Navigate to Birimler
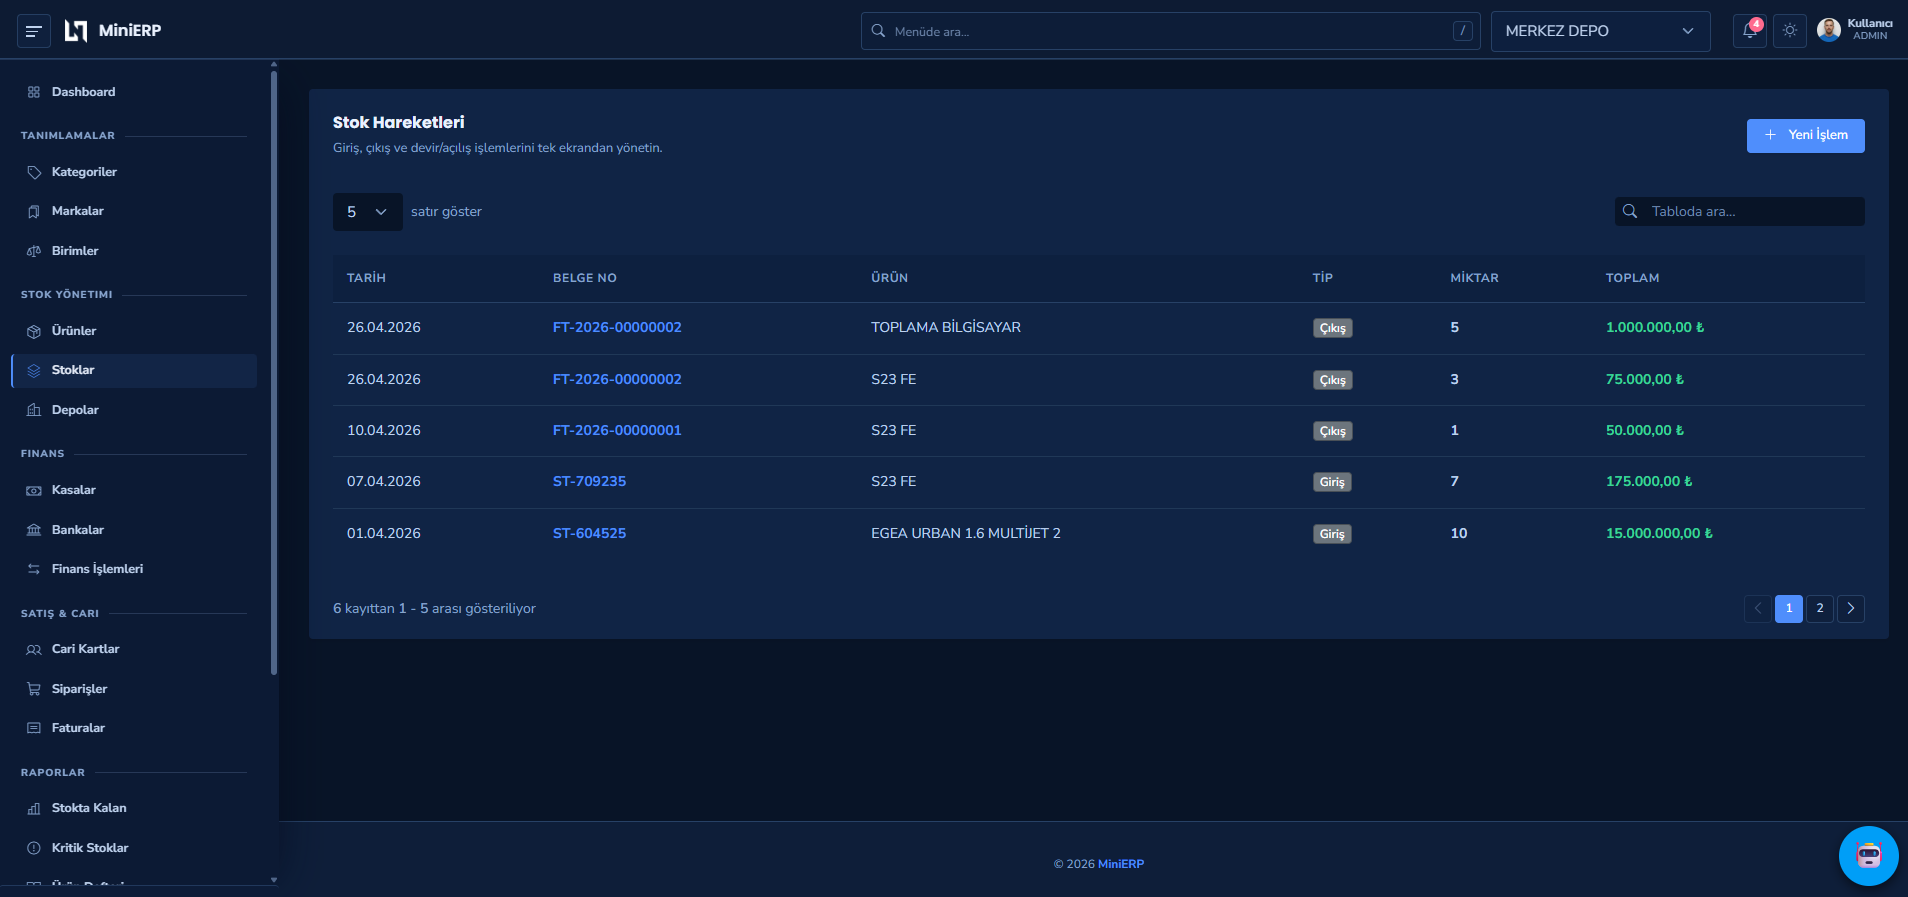 click(134, 251)
